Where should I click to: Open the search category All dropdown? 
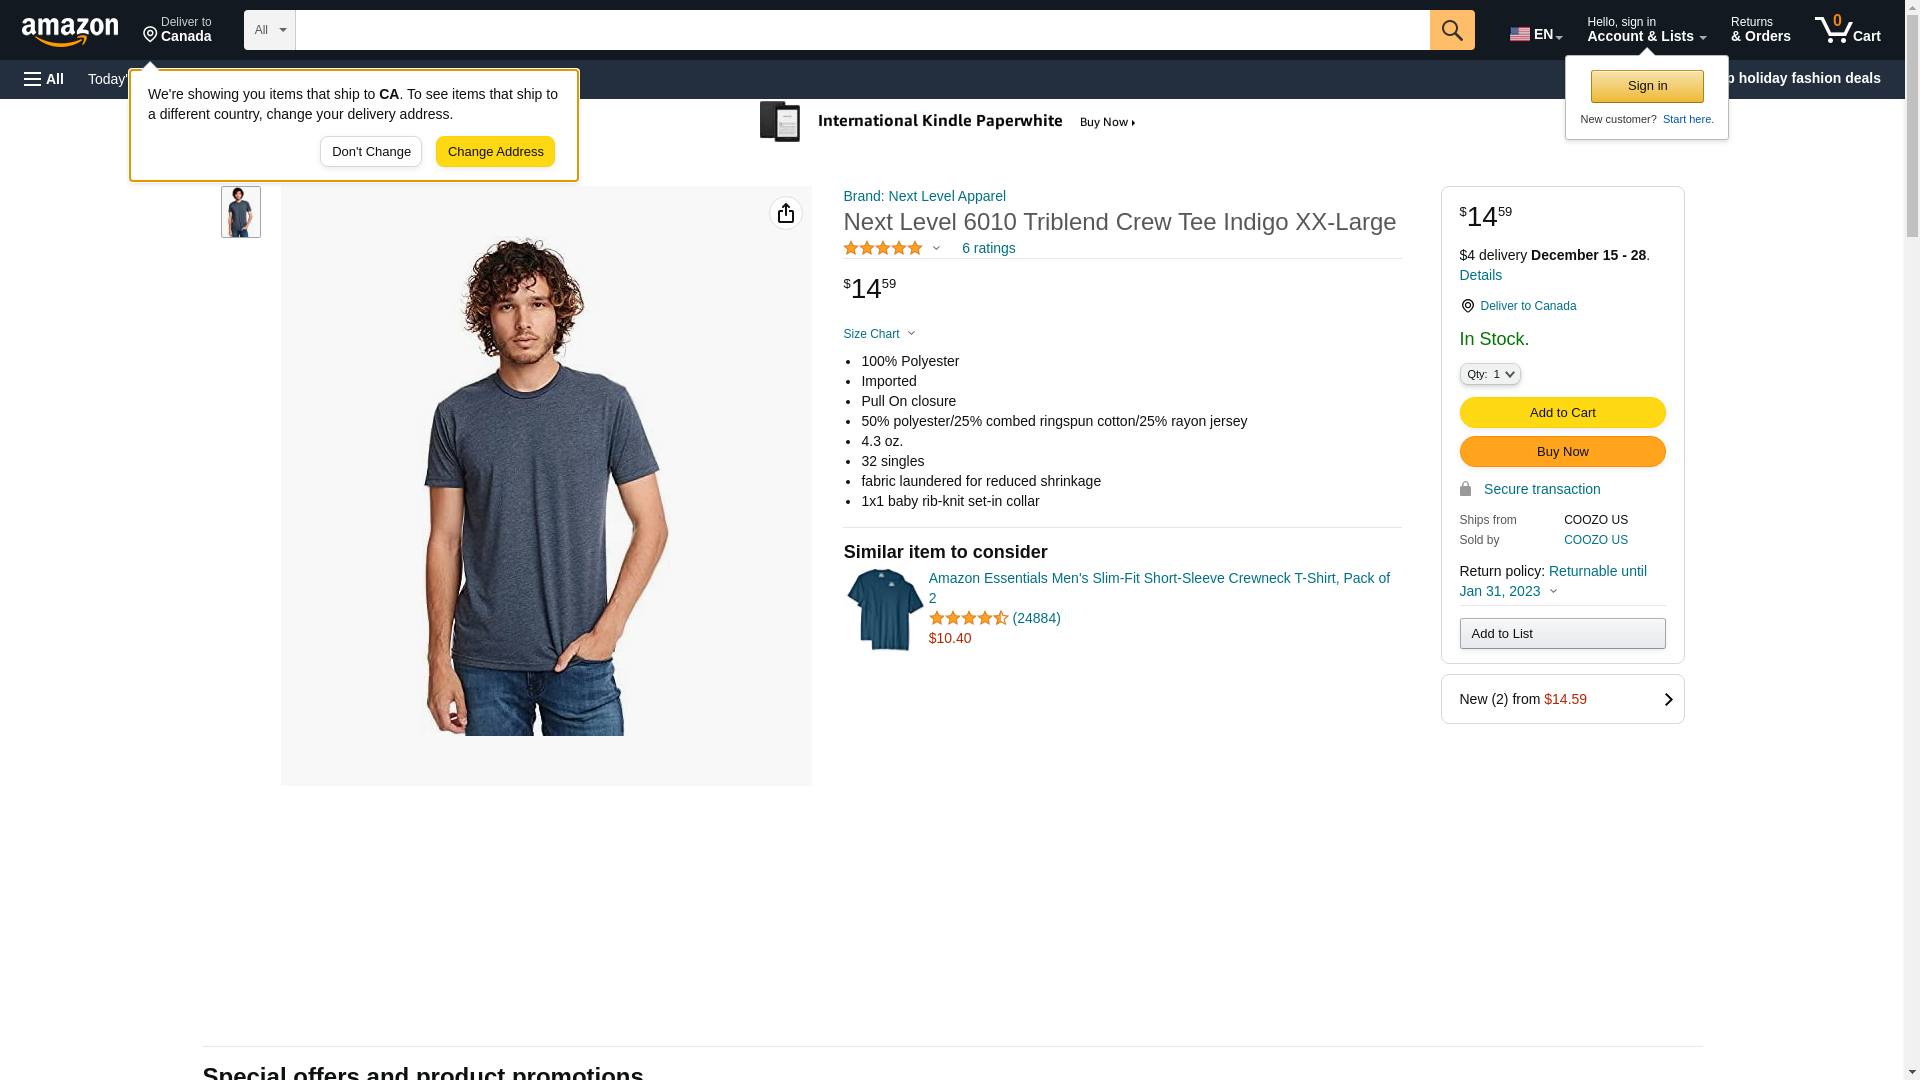(269, 30)
